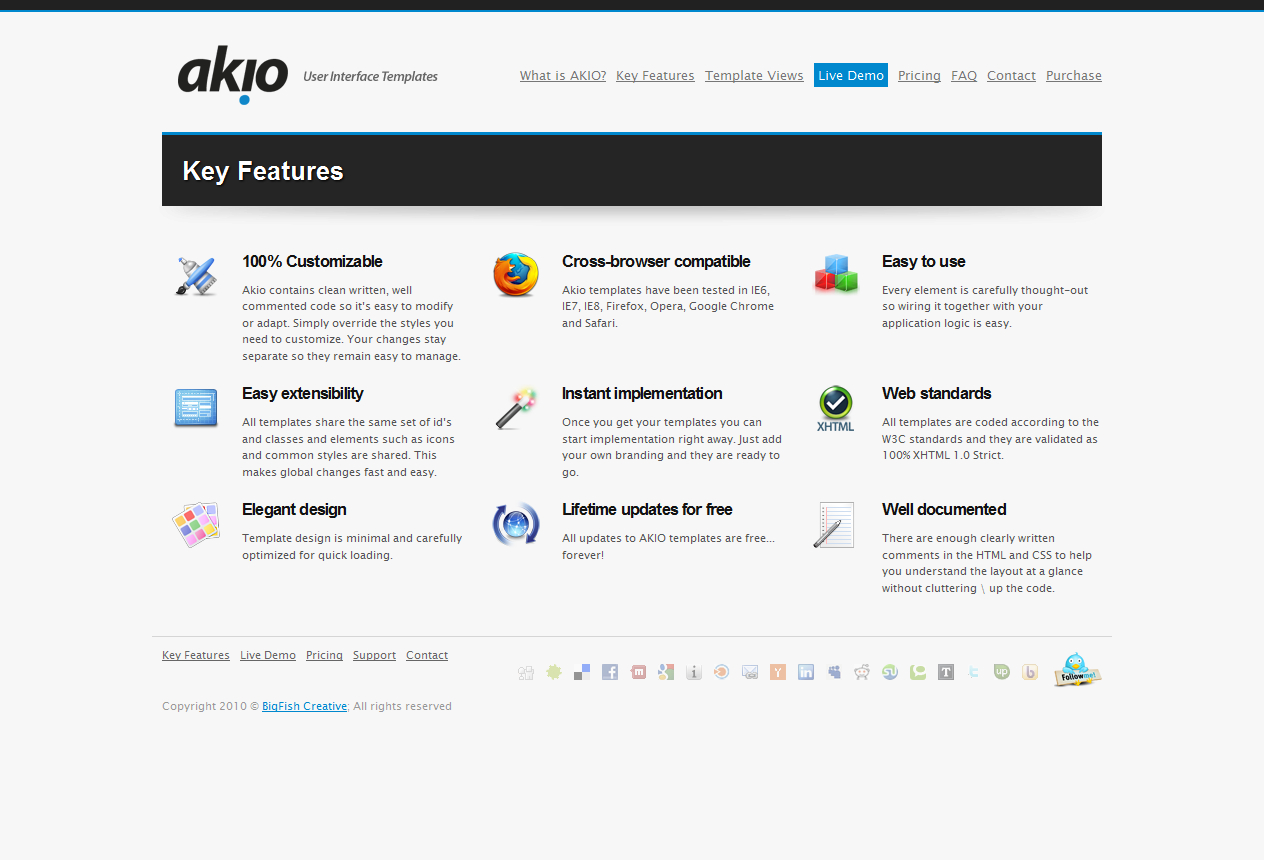Screen dimensions: 1264x860
Task: Click the Firefox icon beside Cross-browser compatible
Action: 516,275
